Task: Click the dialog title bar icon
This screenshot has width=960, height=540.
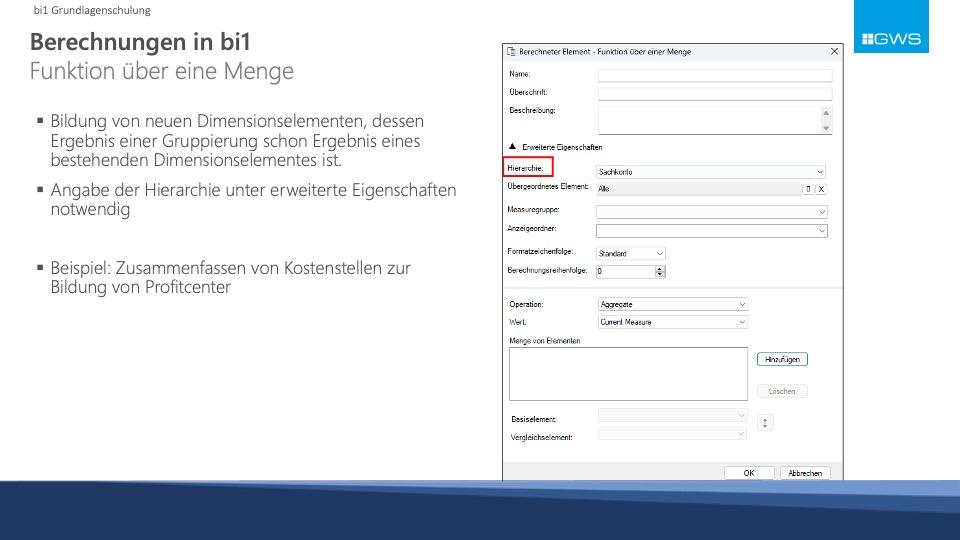Action: [511, 52]
